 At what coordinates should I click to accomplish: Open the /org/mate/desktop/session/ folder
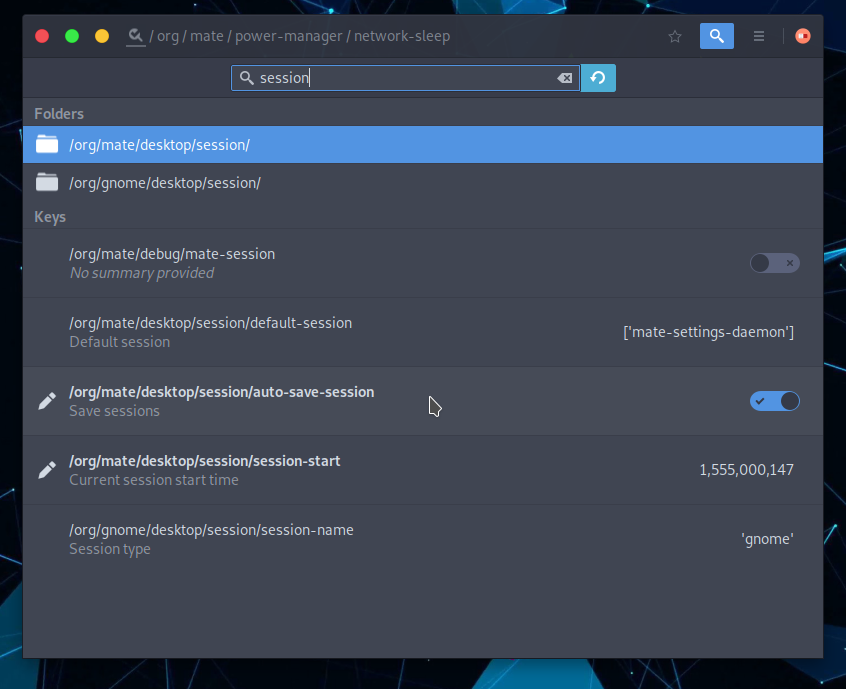160,145
